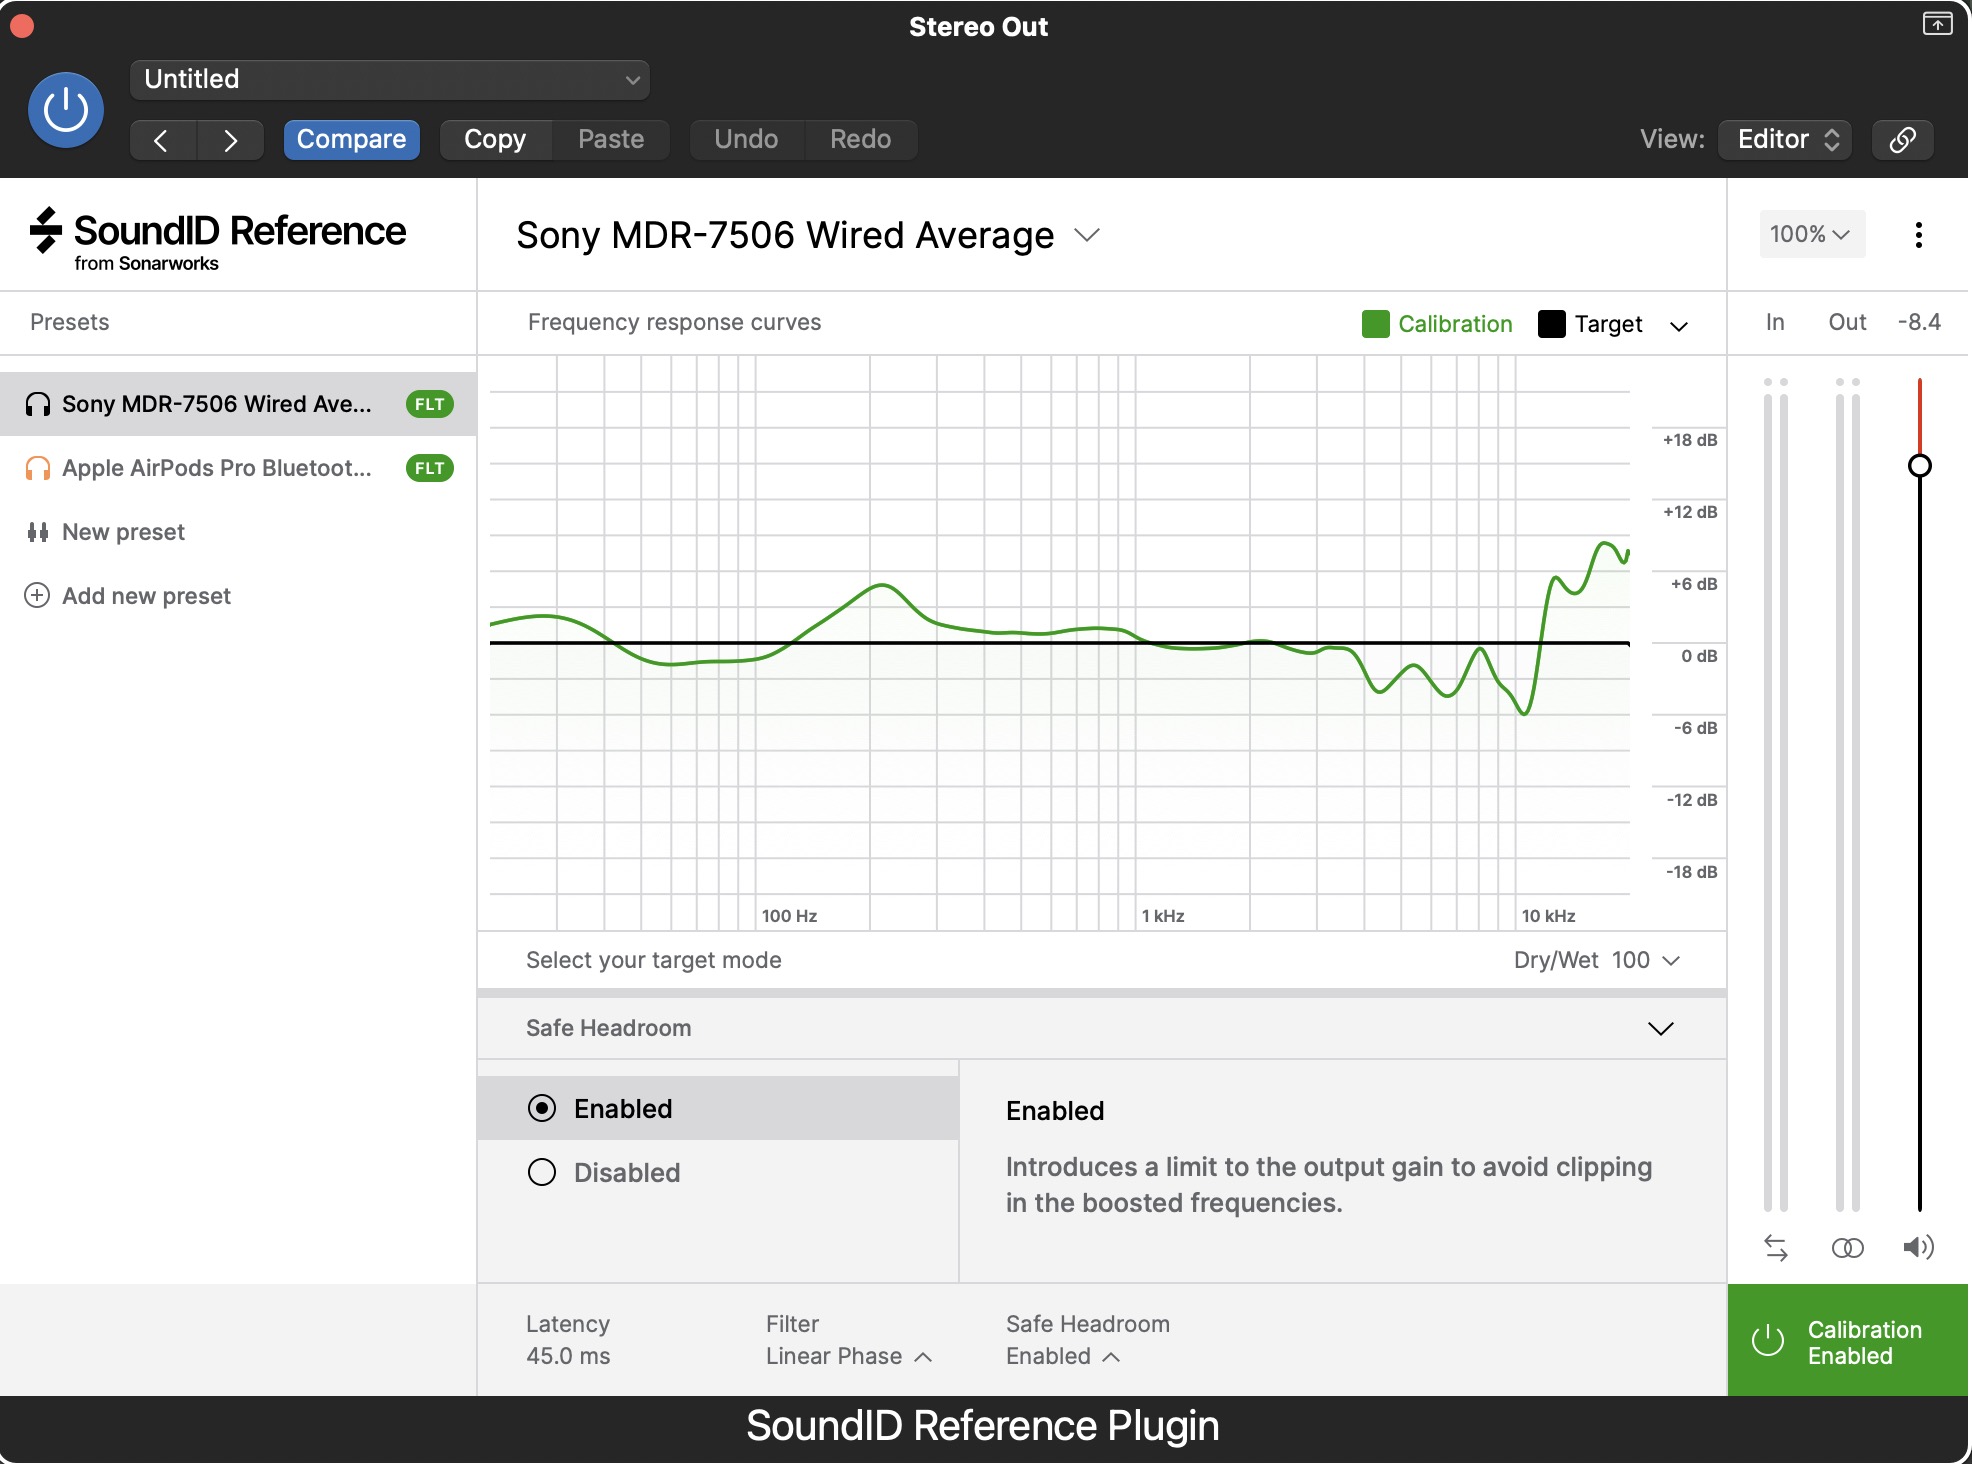Click the previous preset arrow
The height and width of the screenshot is (1464, 1972).
click(162, 140)
